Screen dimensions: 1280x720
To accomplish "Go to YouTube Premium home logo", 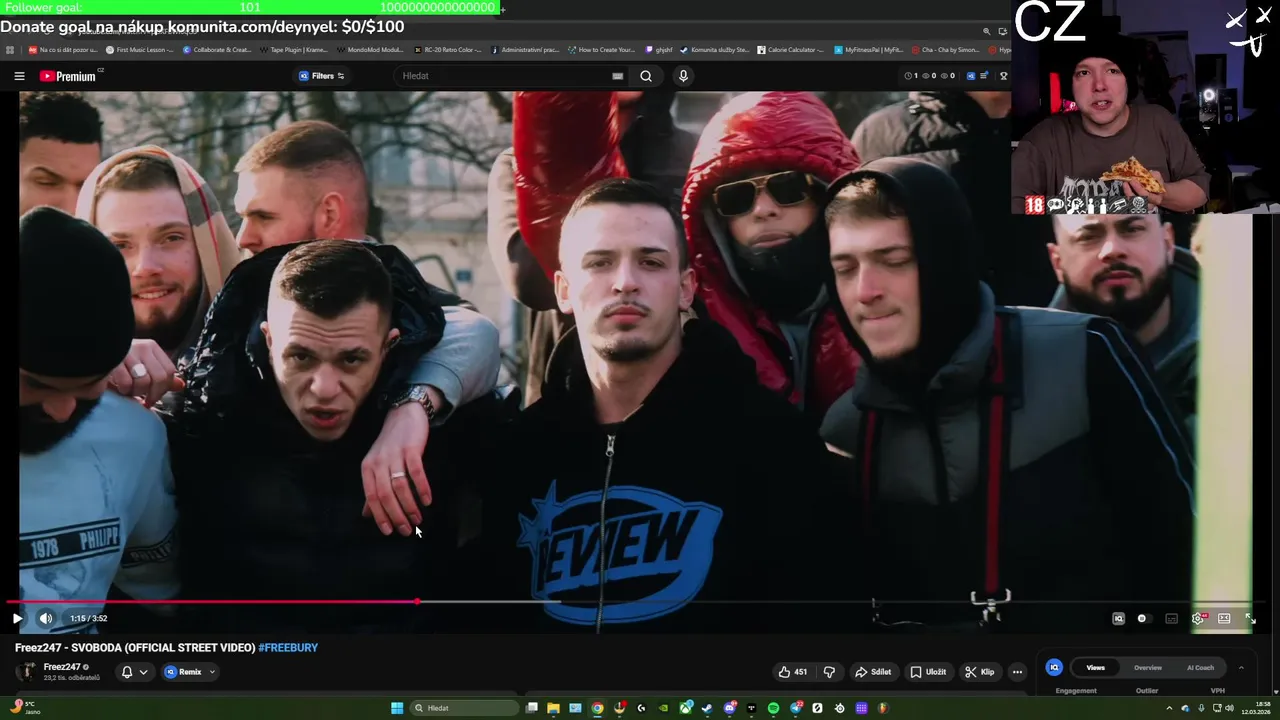I will coord(68,76).
